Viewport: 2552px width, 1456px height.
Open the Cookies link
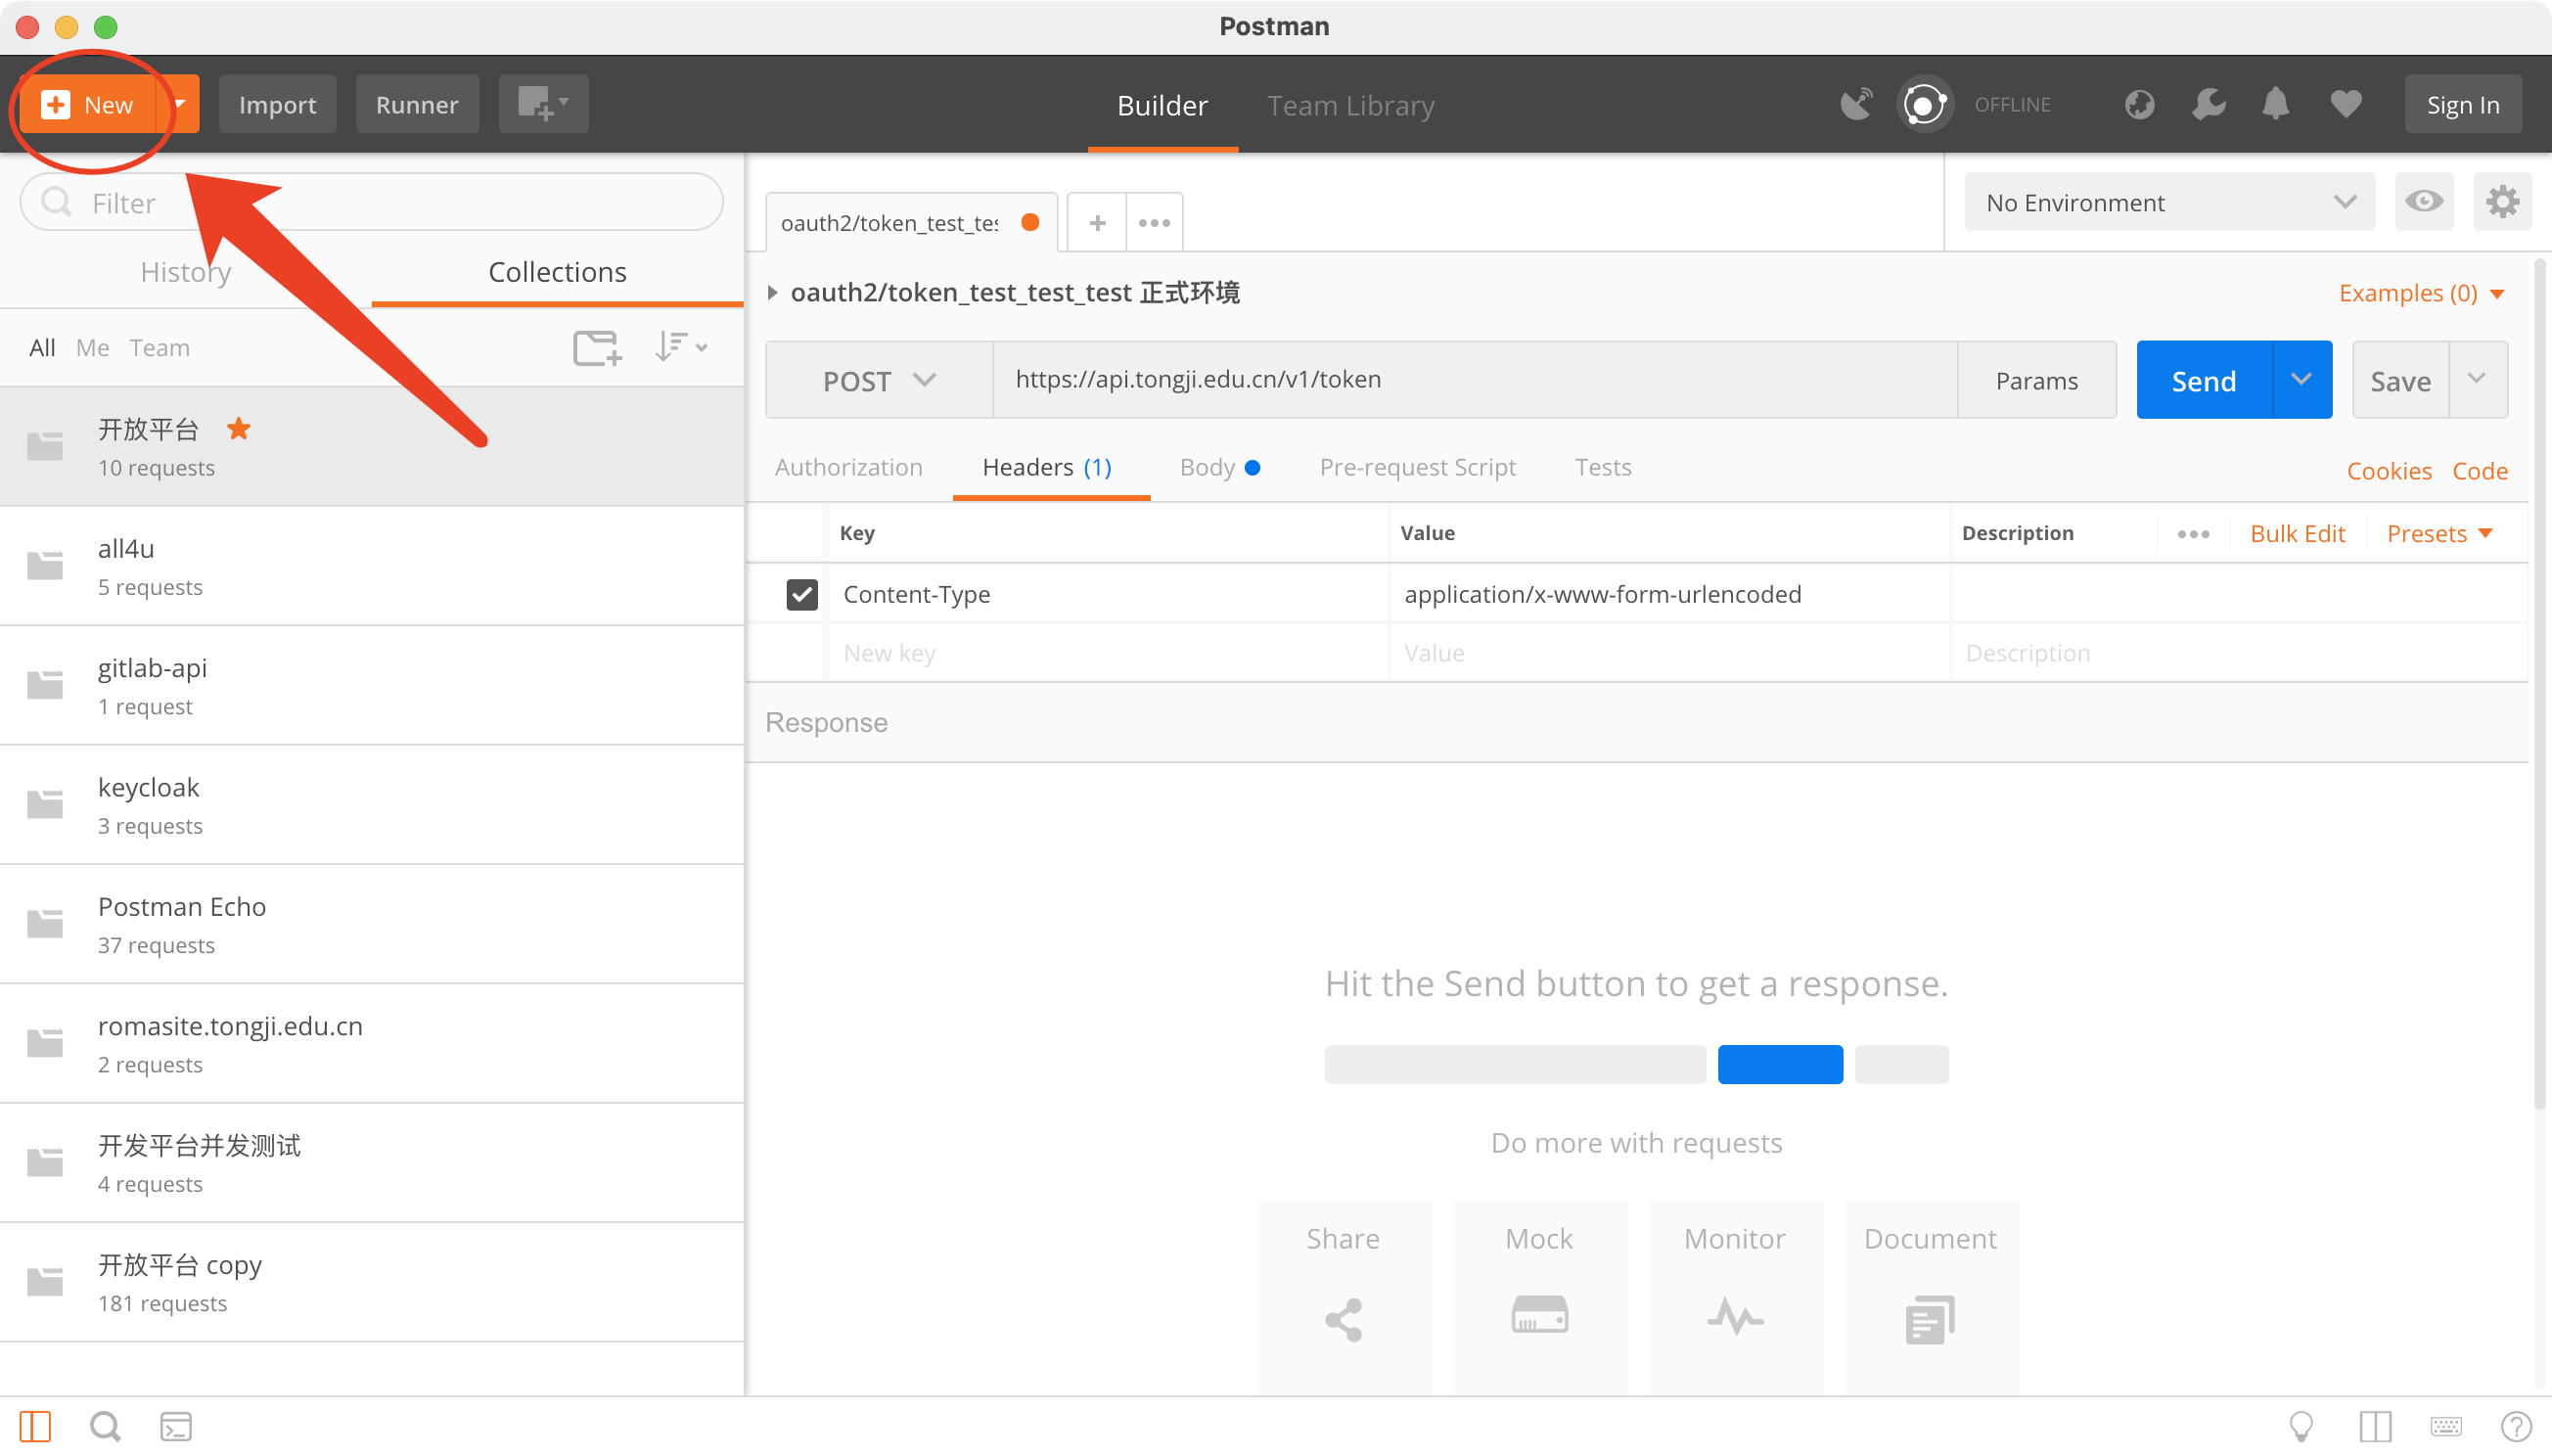coord(2388,470)
